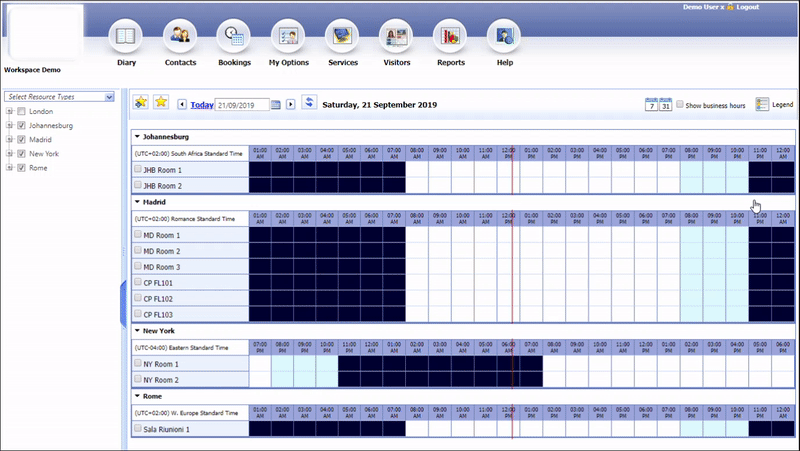Click the Logout lock icon
The image size is (800, 451).
tap(730, 7)
